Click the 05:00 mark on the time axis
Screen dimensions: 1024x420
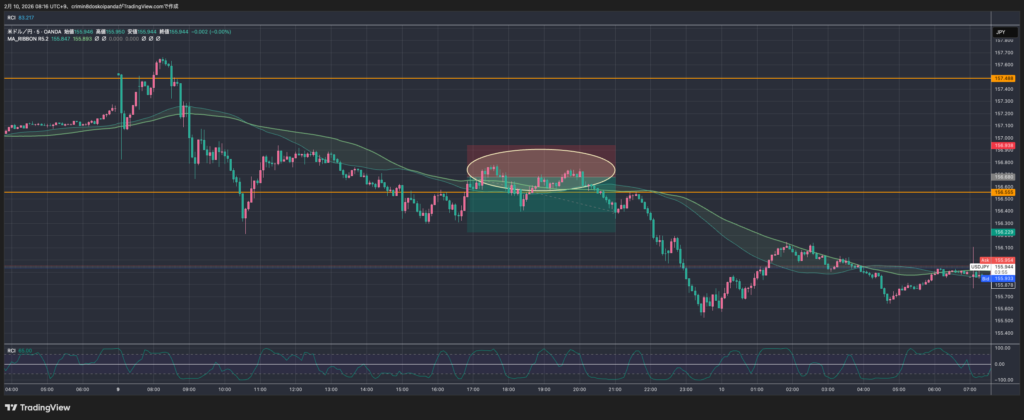click(45, 388)
